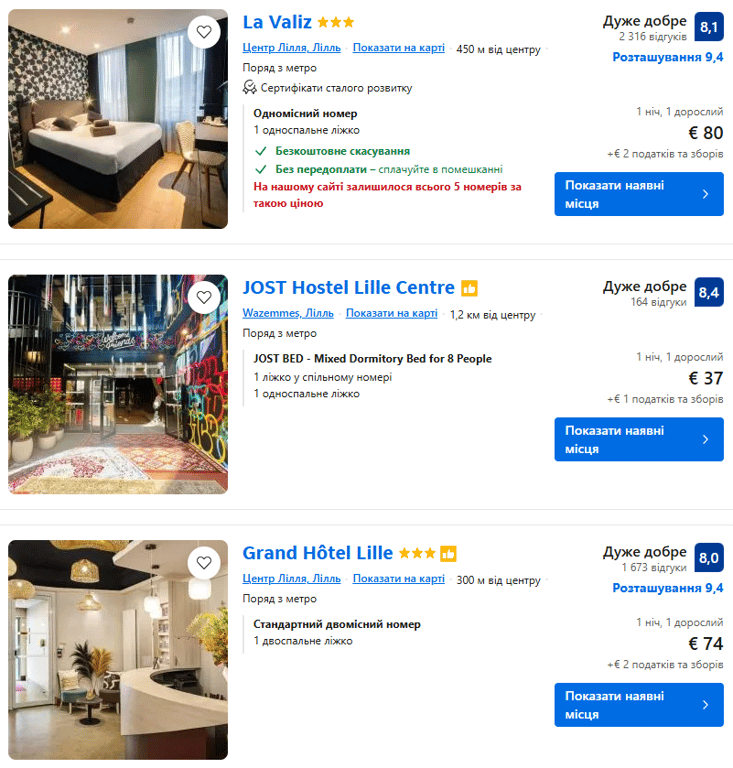Click the 8,0 review score badge
This screenshot has width=733, height=768.
[x=709, y=558]
